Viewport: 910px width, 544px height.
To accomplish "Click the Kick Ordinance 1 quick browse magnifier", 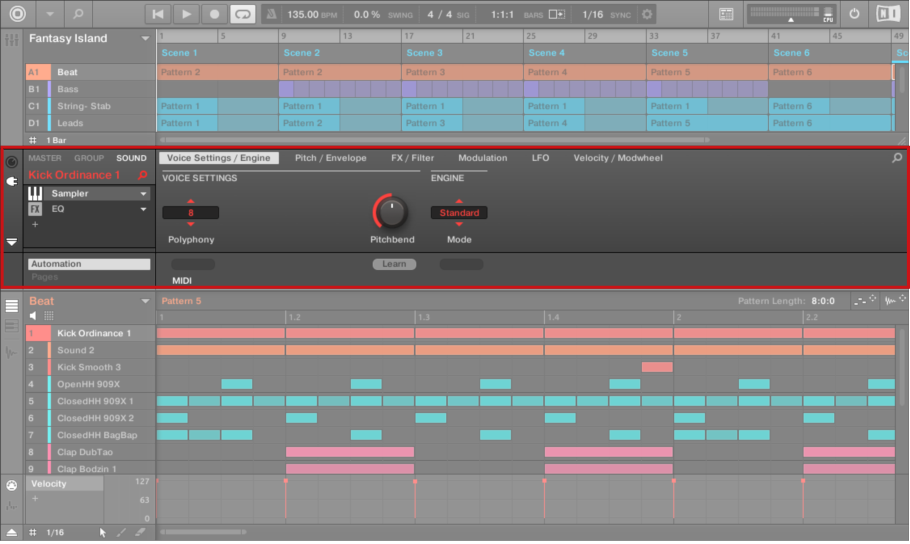I will [x=142, y=175].
